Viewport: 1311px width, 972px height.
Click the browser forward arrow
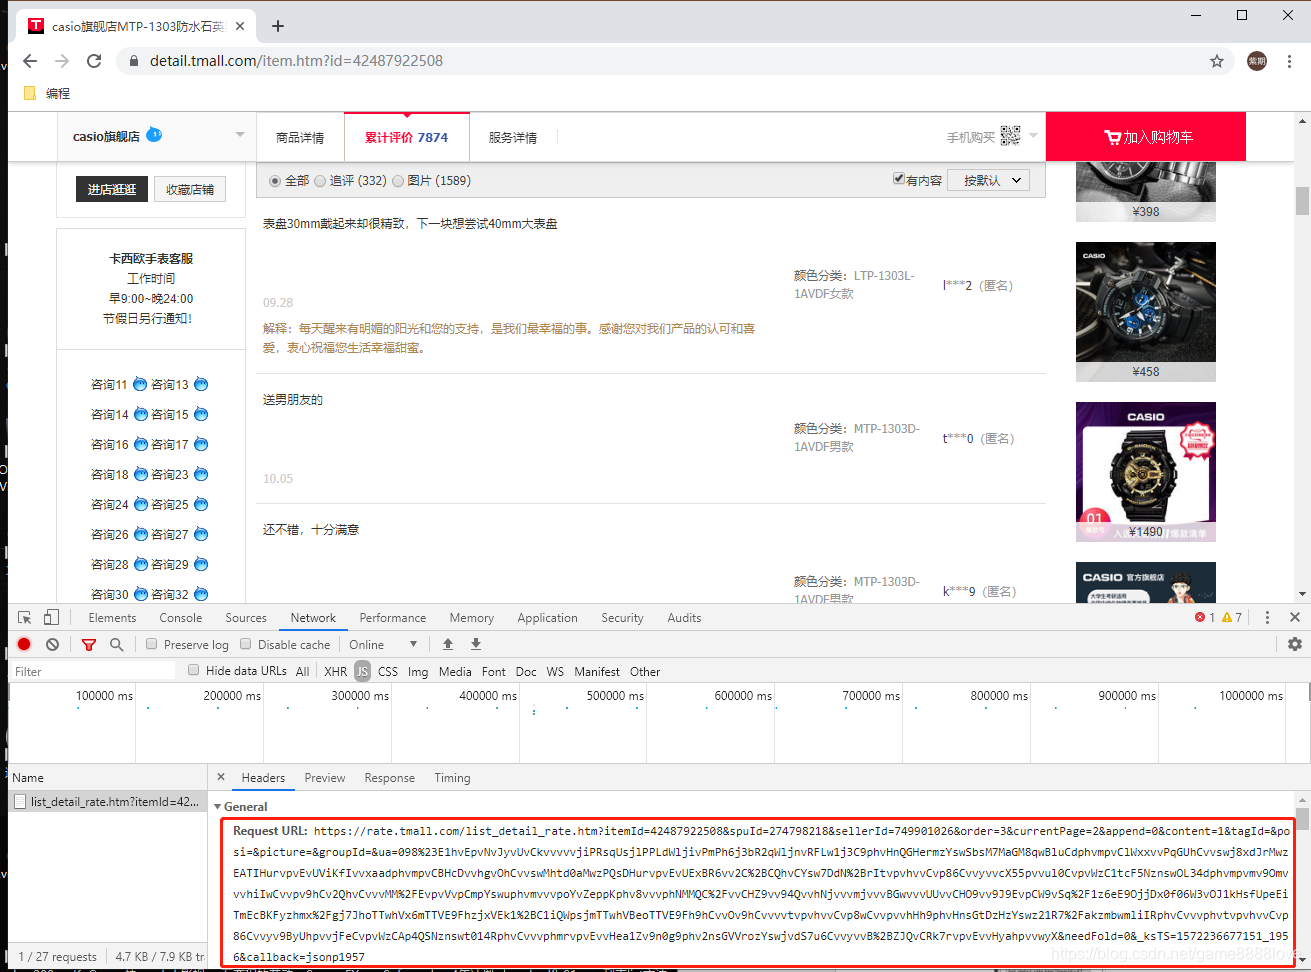pos(62,61)
